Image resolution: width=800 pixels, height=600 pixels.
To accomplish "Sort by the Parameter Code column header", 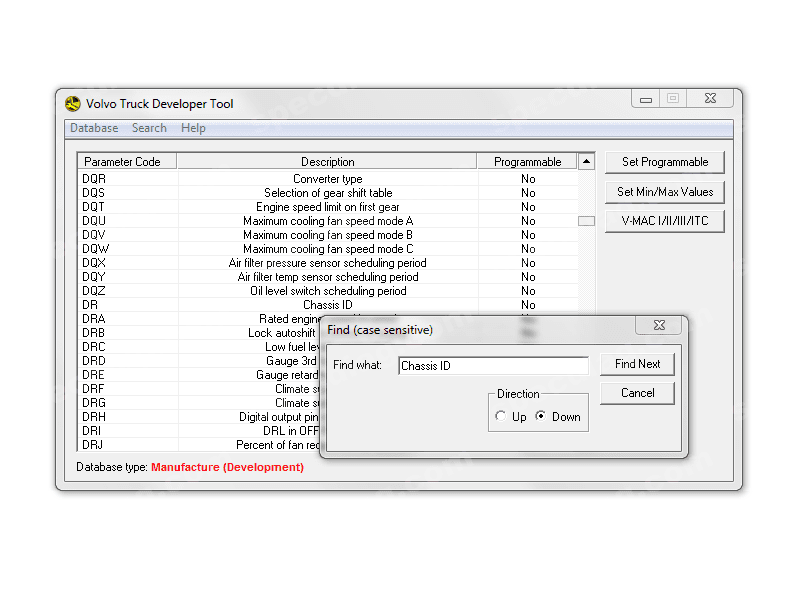I will pos(127,162).
